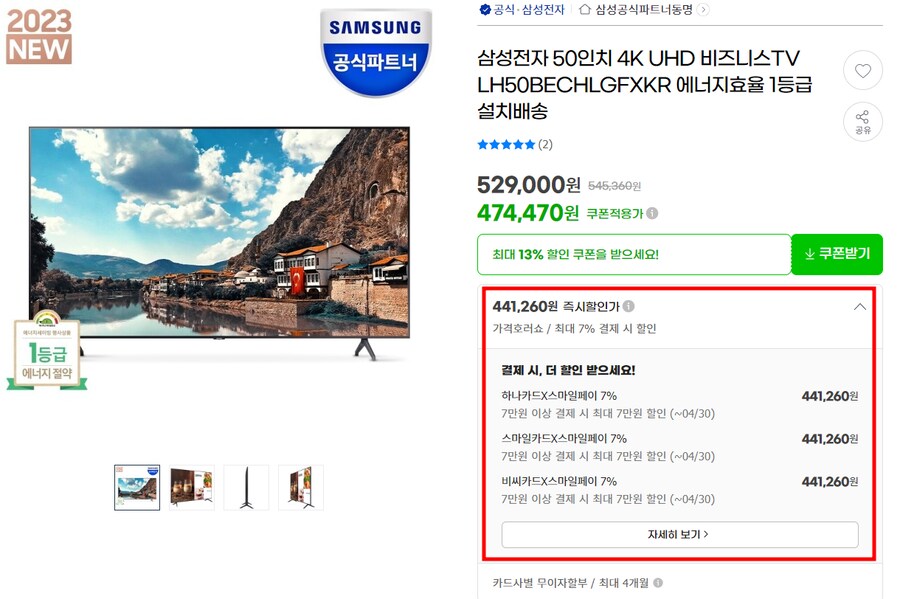Screen dimensions: 900x599
Task: Select second thumbnail showing TV in shop
Action: pos(192,488)
